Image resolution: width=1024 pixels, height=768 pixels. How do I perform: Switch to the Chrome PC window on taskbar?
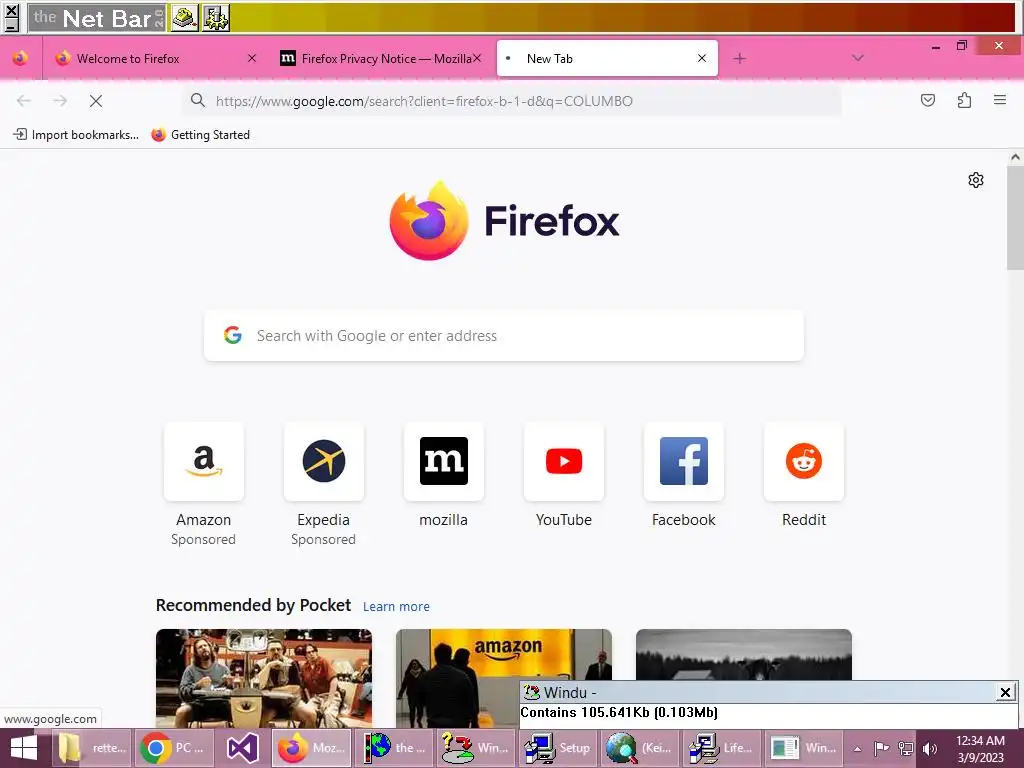point(174,748)
